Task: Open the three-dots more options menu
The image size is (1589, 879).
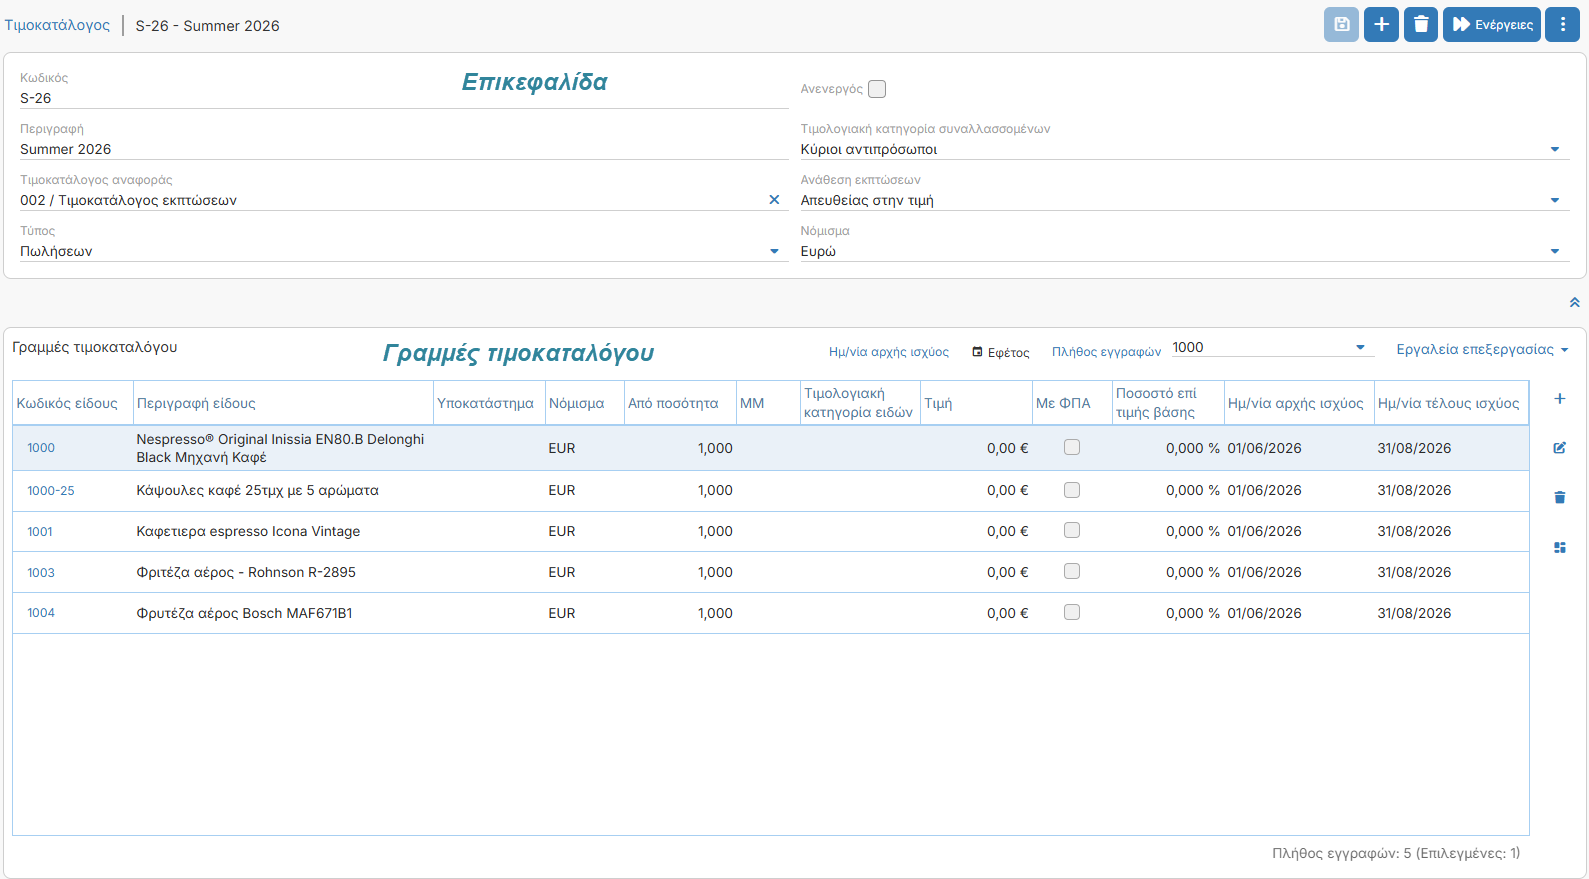Action: [x=1562, y=24]
